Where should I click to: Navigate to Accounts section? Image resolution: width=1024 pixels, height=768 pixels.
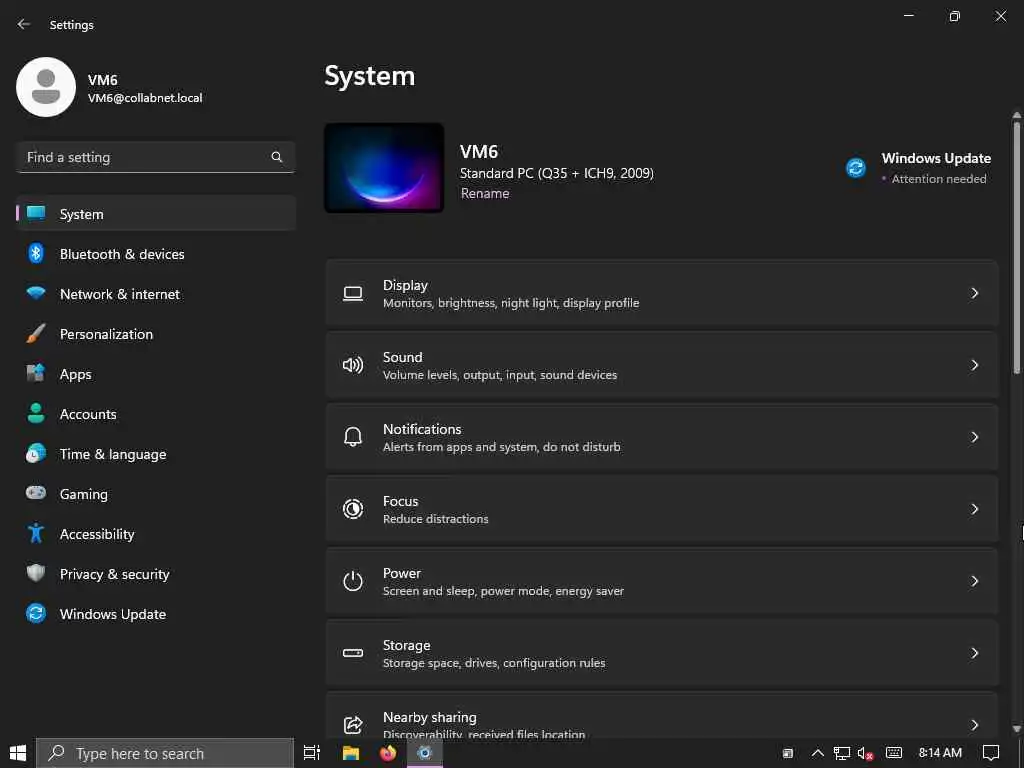click(x=156, y=414)
